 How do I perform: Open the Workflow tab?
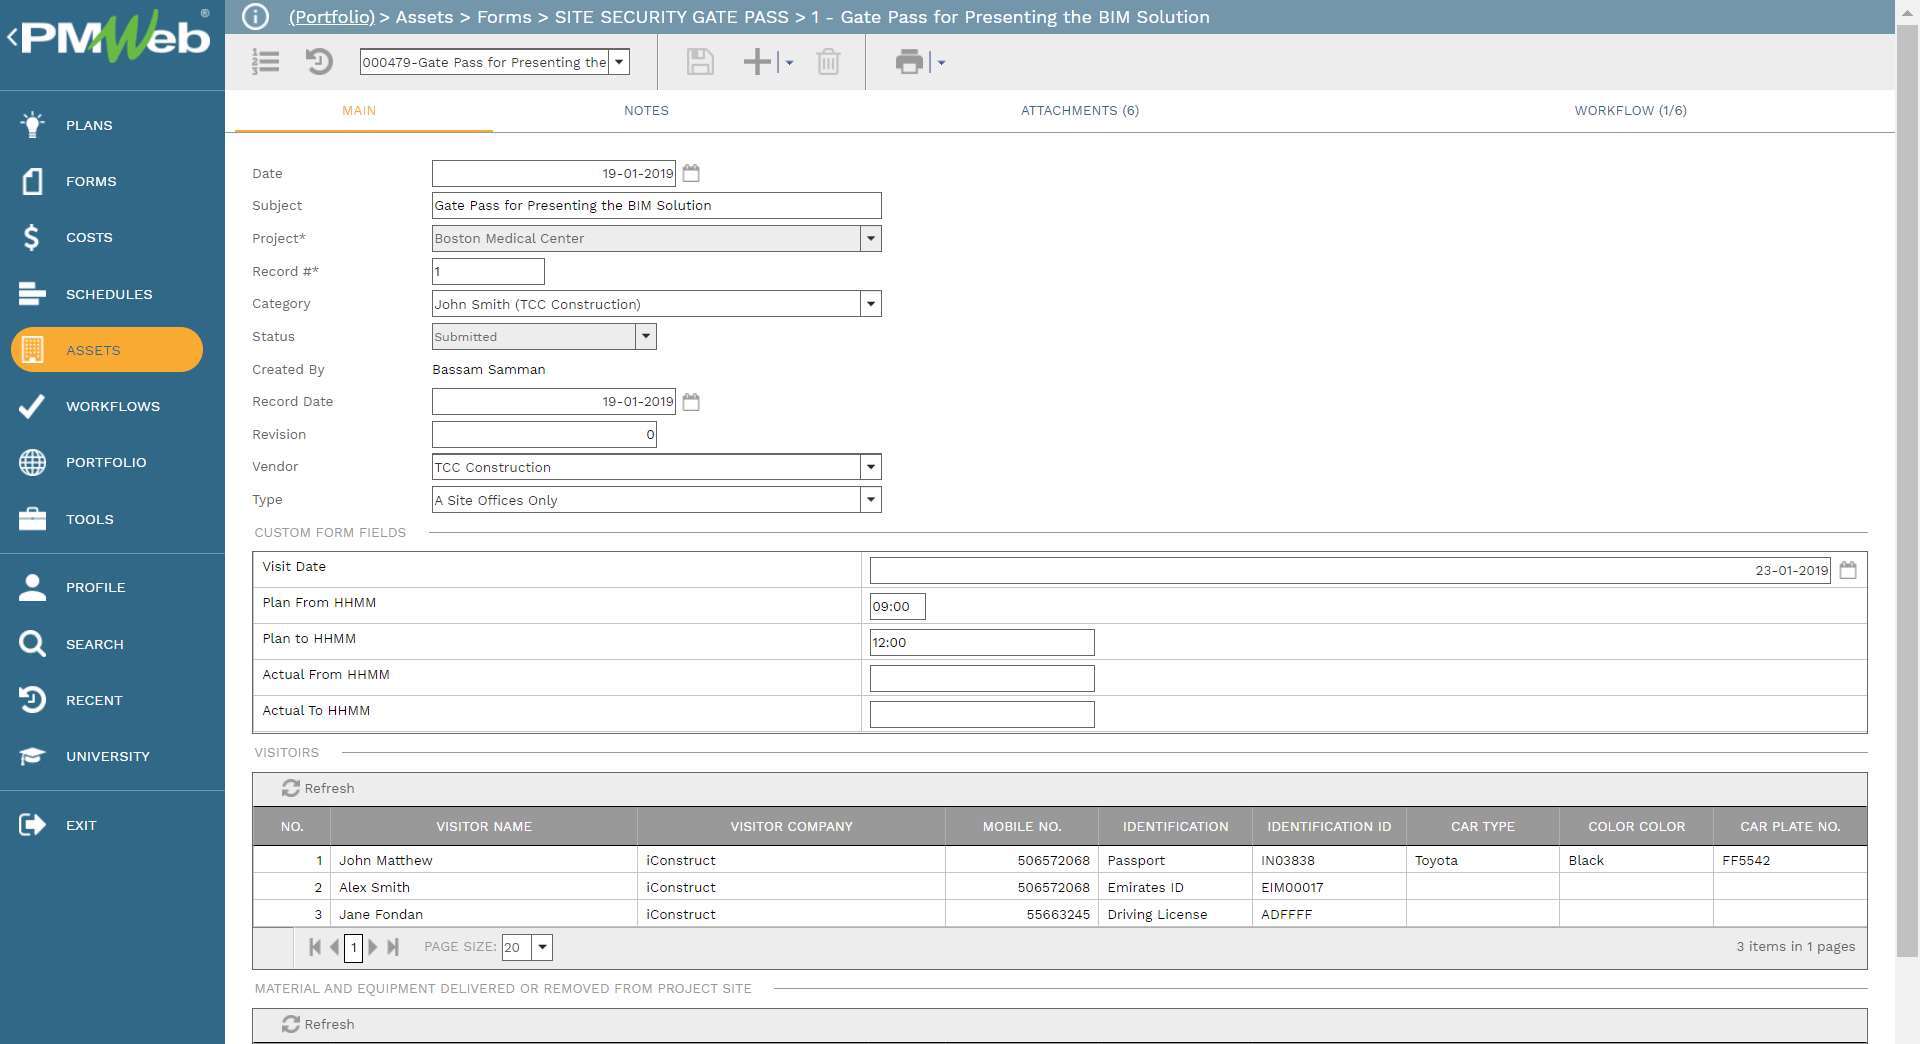point(1630,111)
